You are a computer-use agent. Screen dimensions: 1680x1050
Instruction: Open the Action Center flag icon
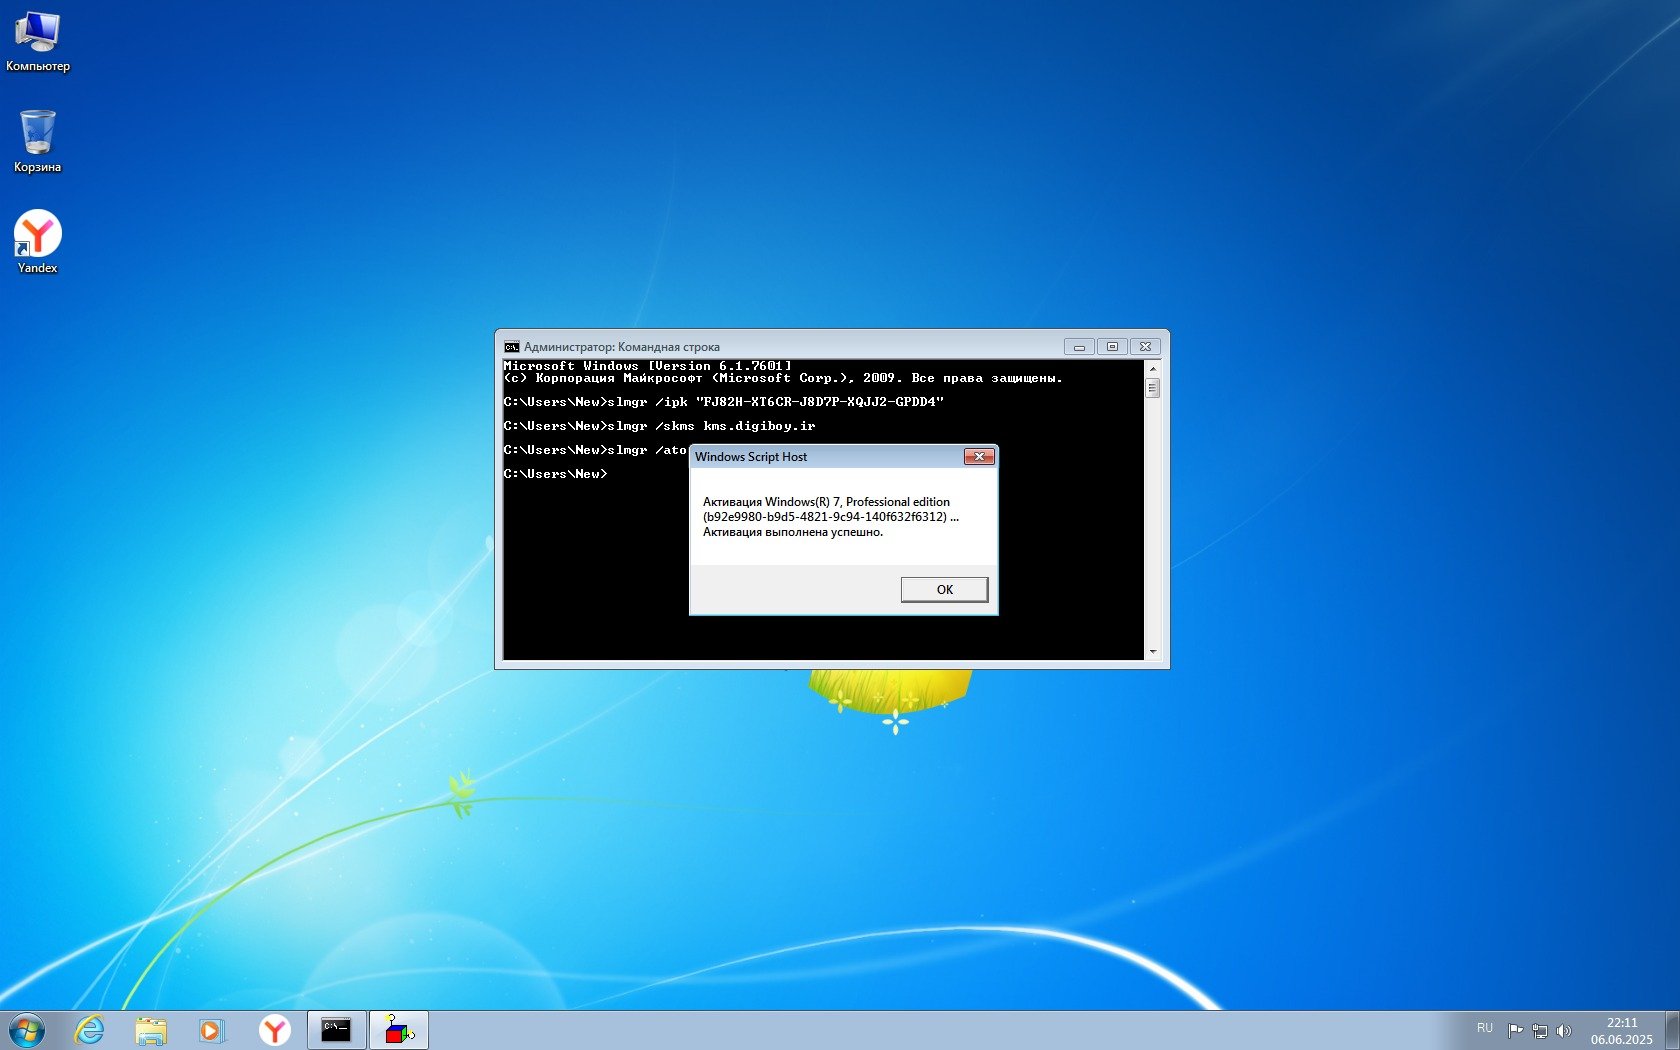tap(1515, 1030)
